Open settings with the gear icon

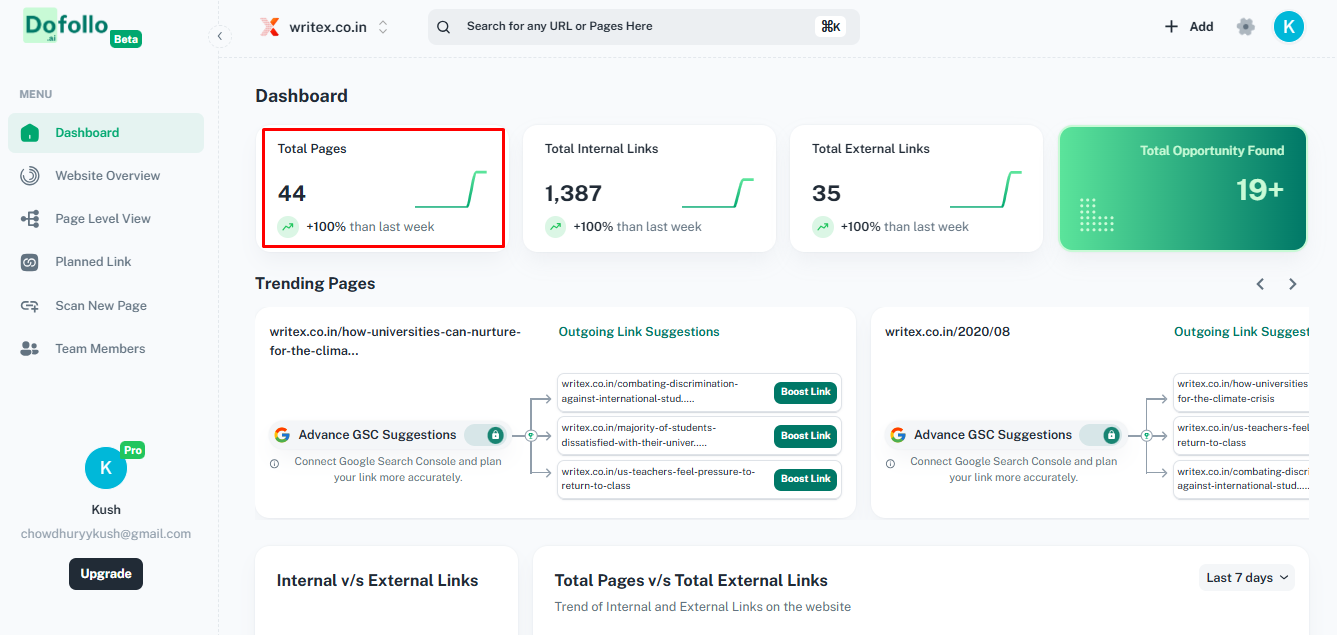[1245, 27]
